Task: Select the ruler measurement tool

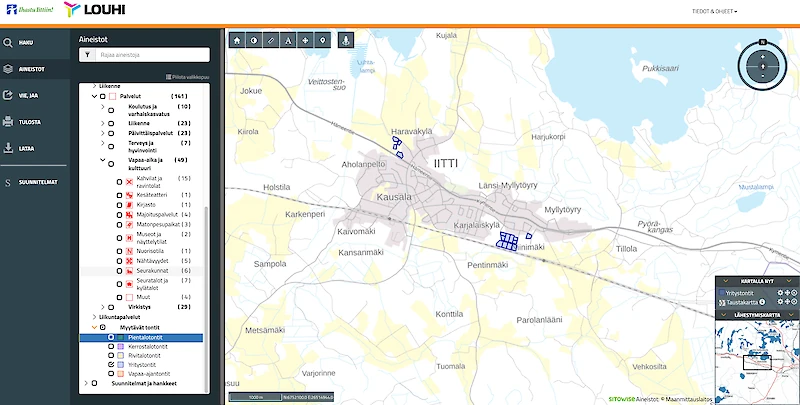Action: [x=271, y=41]
